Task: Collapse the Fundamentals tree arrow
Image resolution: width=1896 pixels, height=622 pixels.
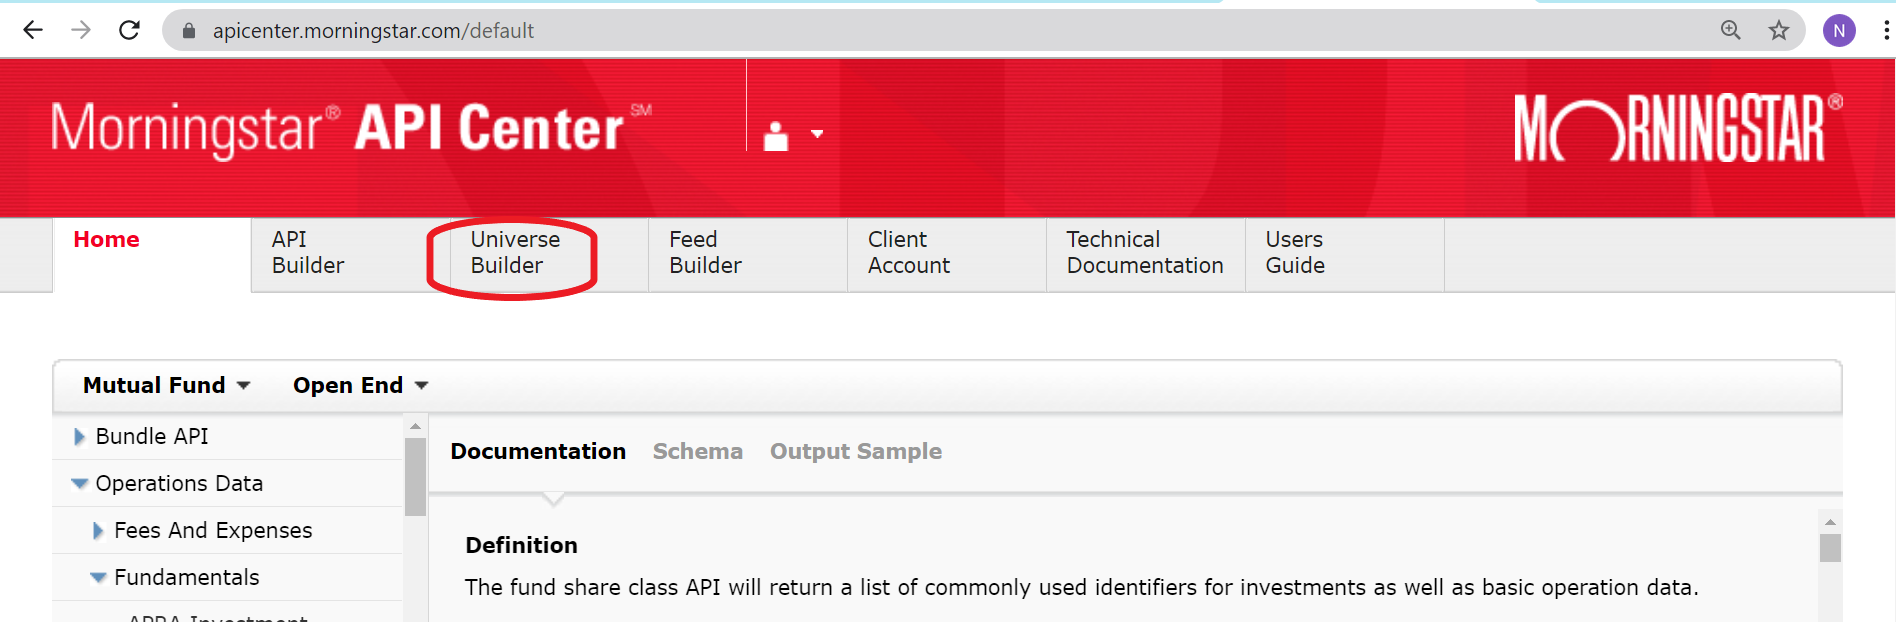Action: pyautogui.click(x=98, y=578)
